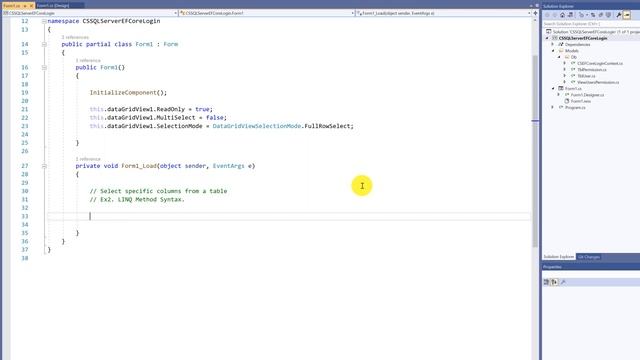The image size is (640, 360).
Task: Click comment 'Ex2. LINQ Method Syntax.'
Action: (x=142, y=200)
